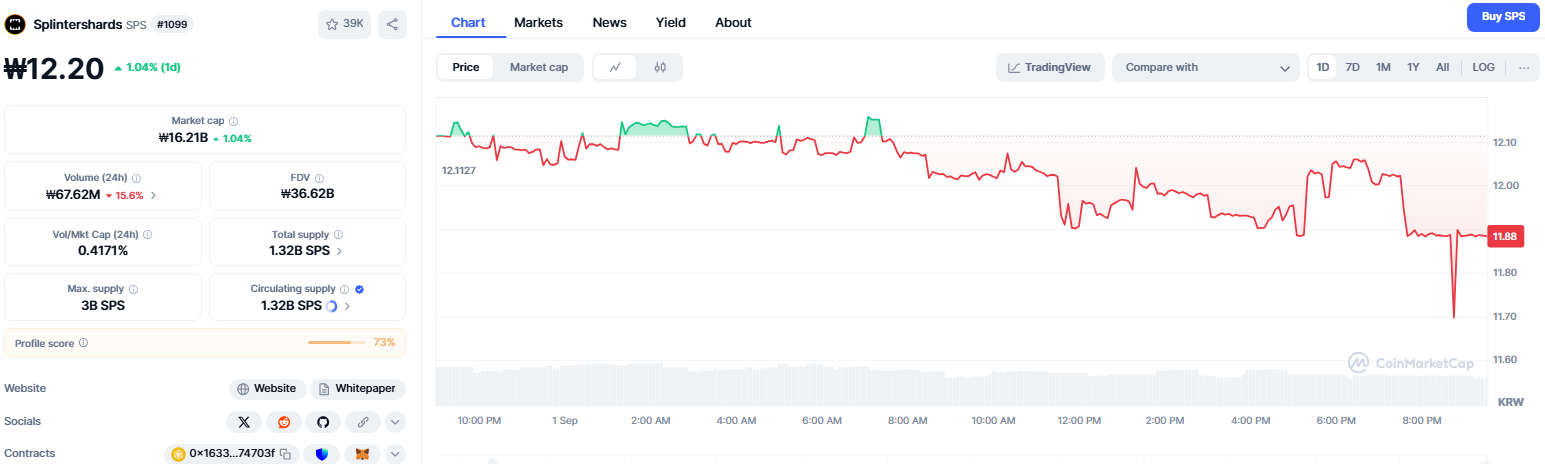Open the Markets tab
The width and height of the screenshot is (1545, 464).
click(538, 22)
